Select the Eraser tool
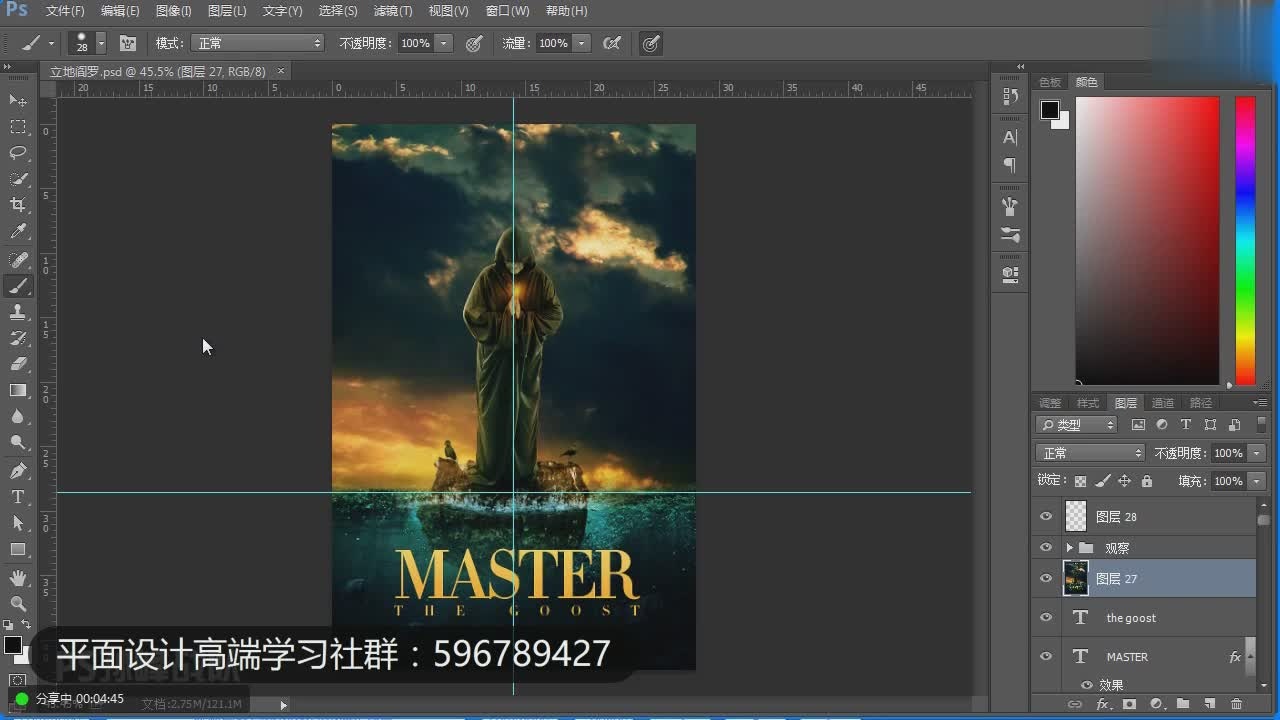 point(18,364)
